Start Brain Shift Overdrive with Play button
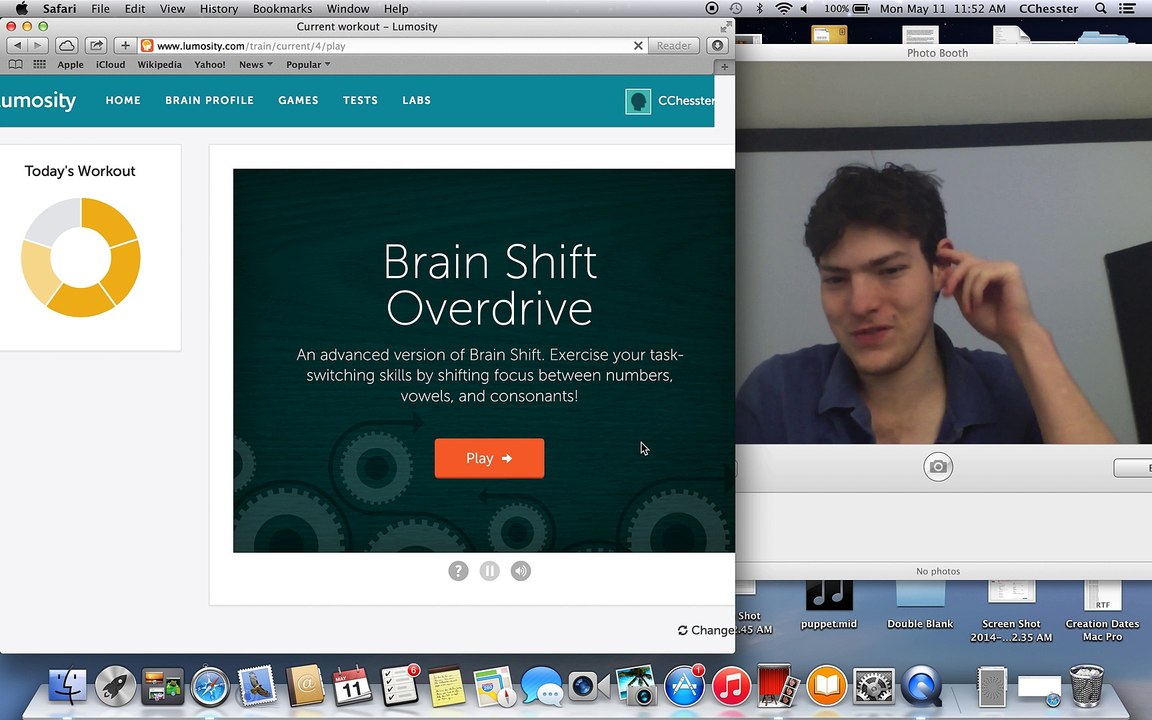 tap(489, 458)
